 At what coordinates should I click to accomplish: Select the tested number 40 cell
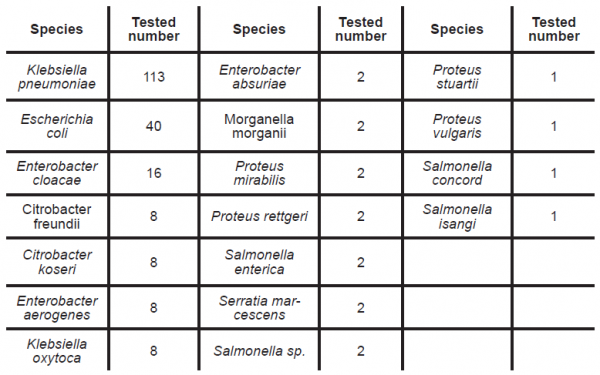154,126
